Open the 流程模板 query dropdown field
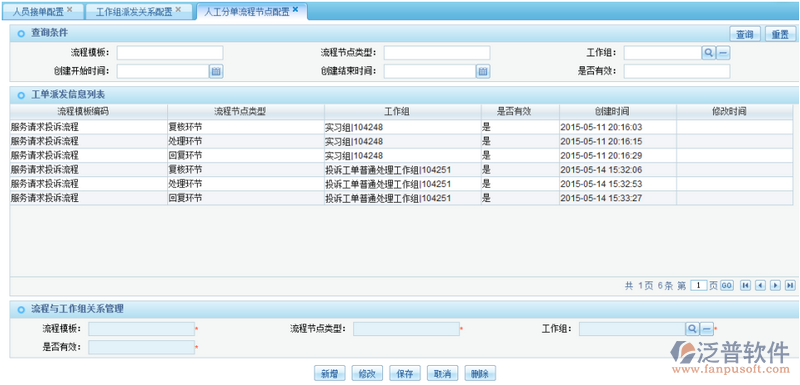This screenshot has height=385, width=800. pyautogui.click(x=170, y=53)
